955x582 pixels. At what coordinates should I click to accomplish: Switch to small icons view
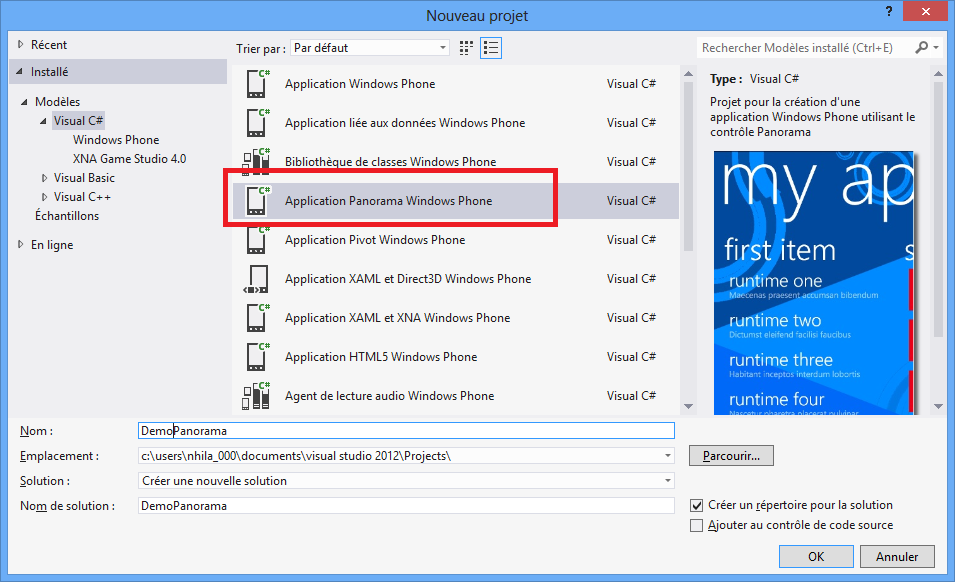(x=466, y=47)
